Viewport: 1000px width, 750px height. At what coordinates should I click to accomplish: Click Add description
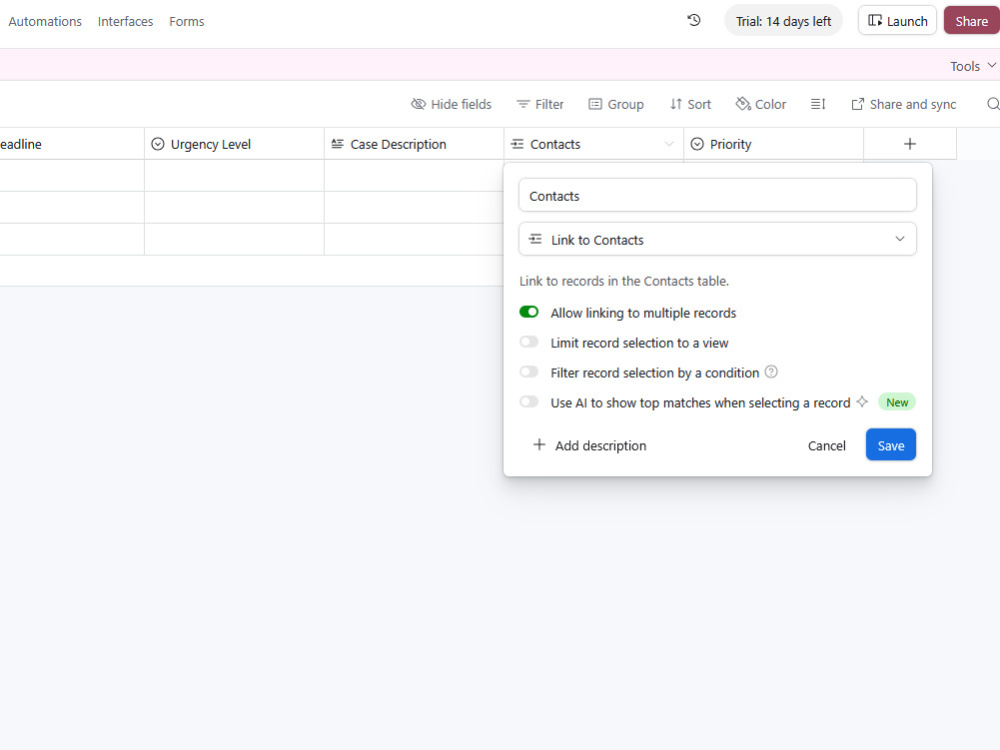pos(589,445)
